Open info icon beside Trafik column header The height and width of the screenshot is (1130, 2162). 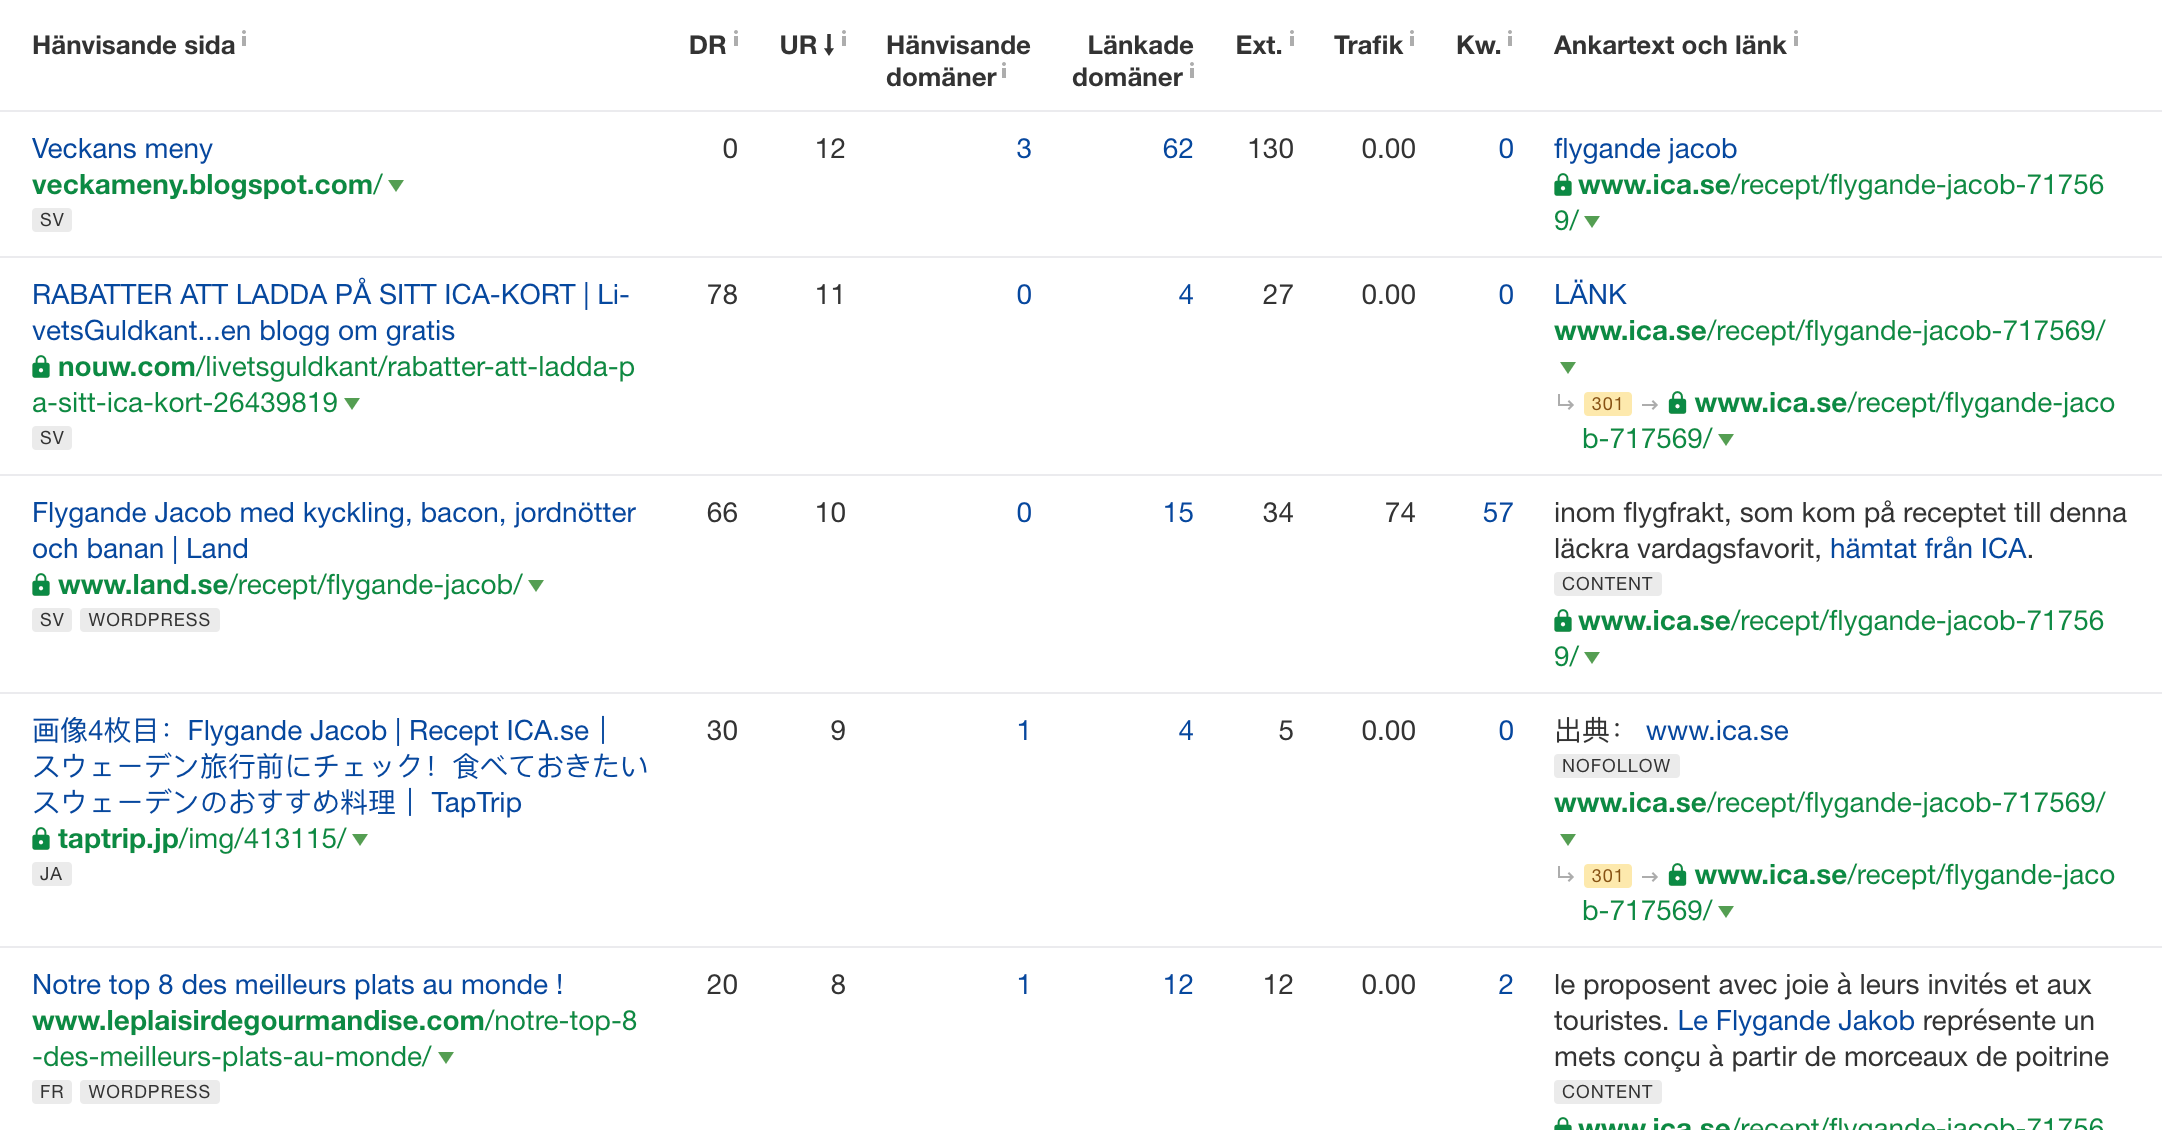(x=1412, y=39)
